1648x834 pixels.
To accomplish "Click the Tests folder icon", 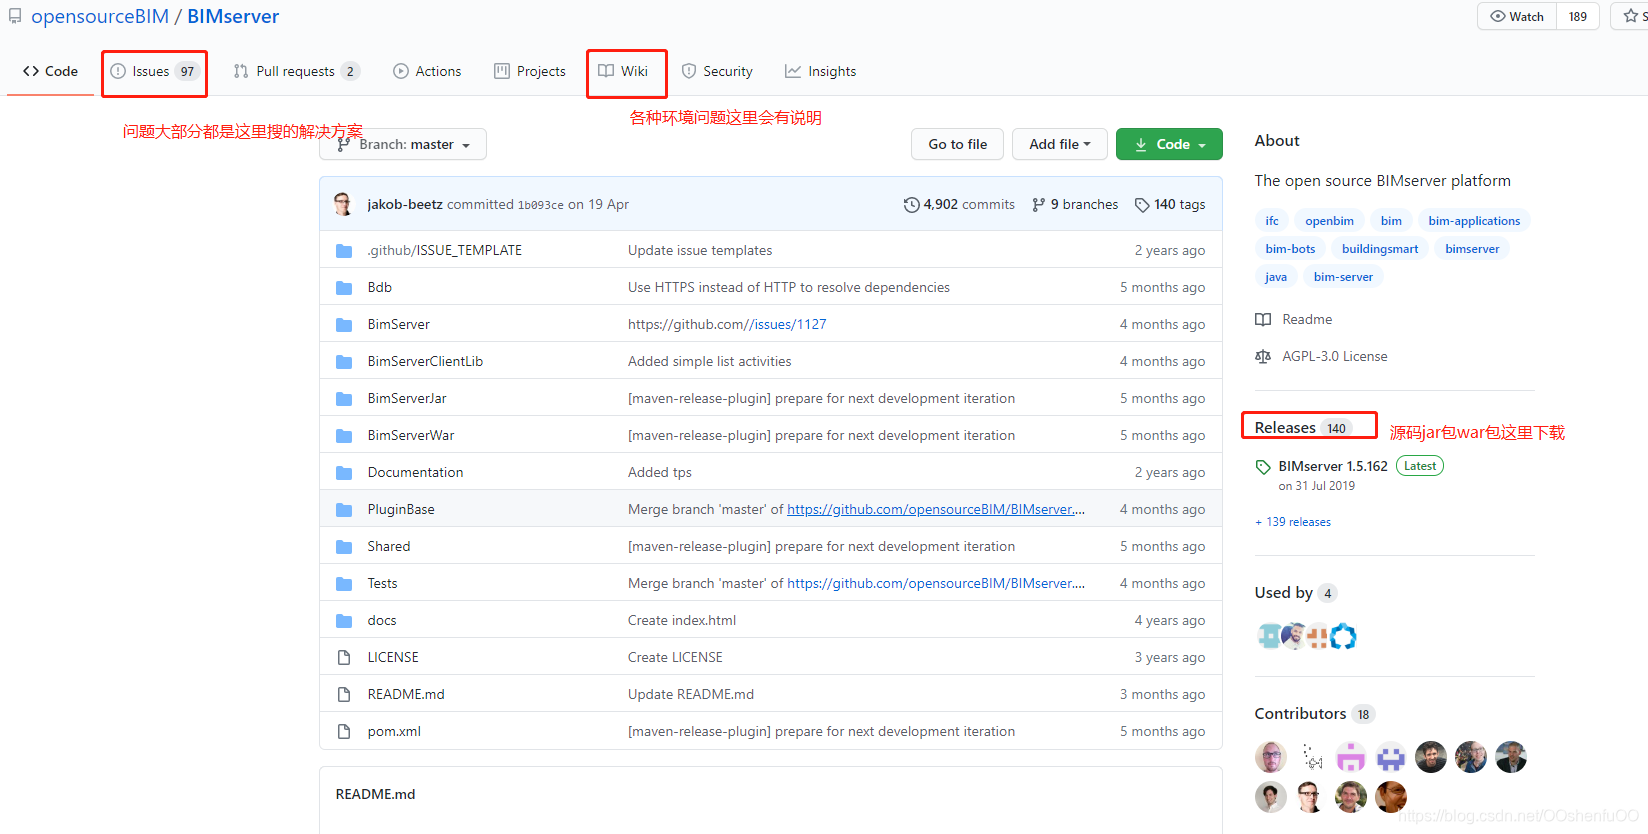I will pyautogui.click(x=344, y=583).
